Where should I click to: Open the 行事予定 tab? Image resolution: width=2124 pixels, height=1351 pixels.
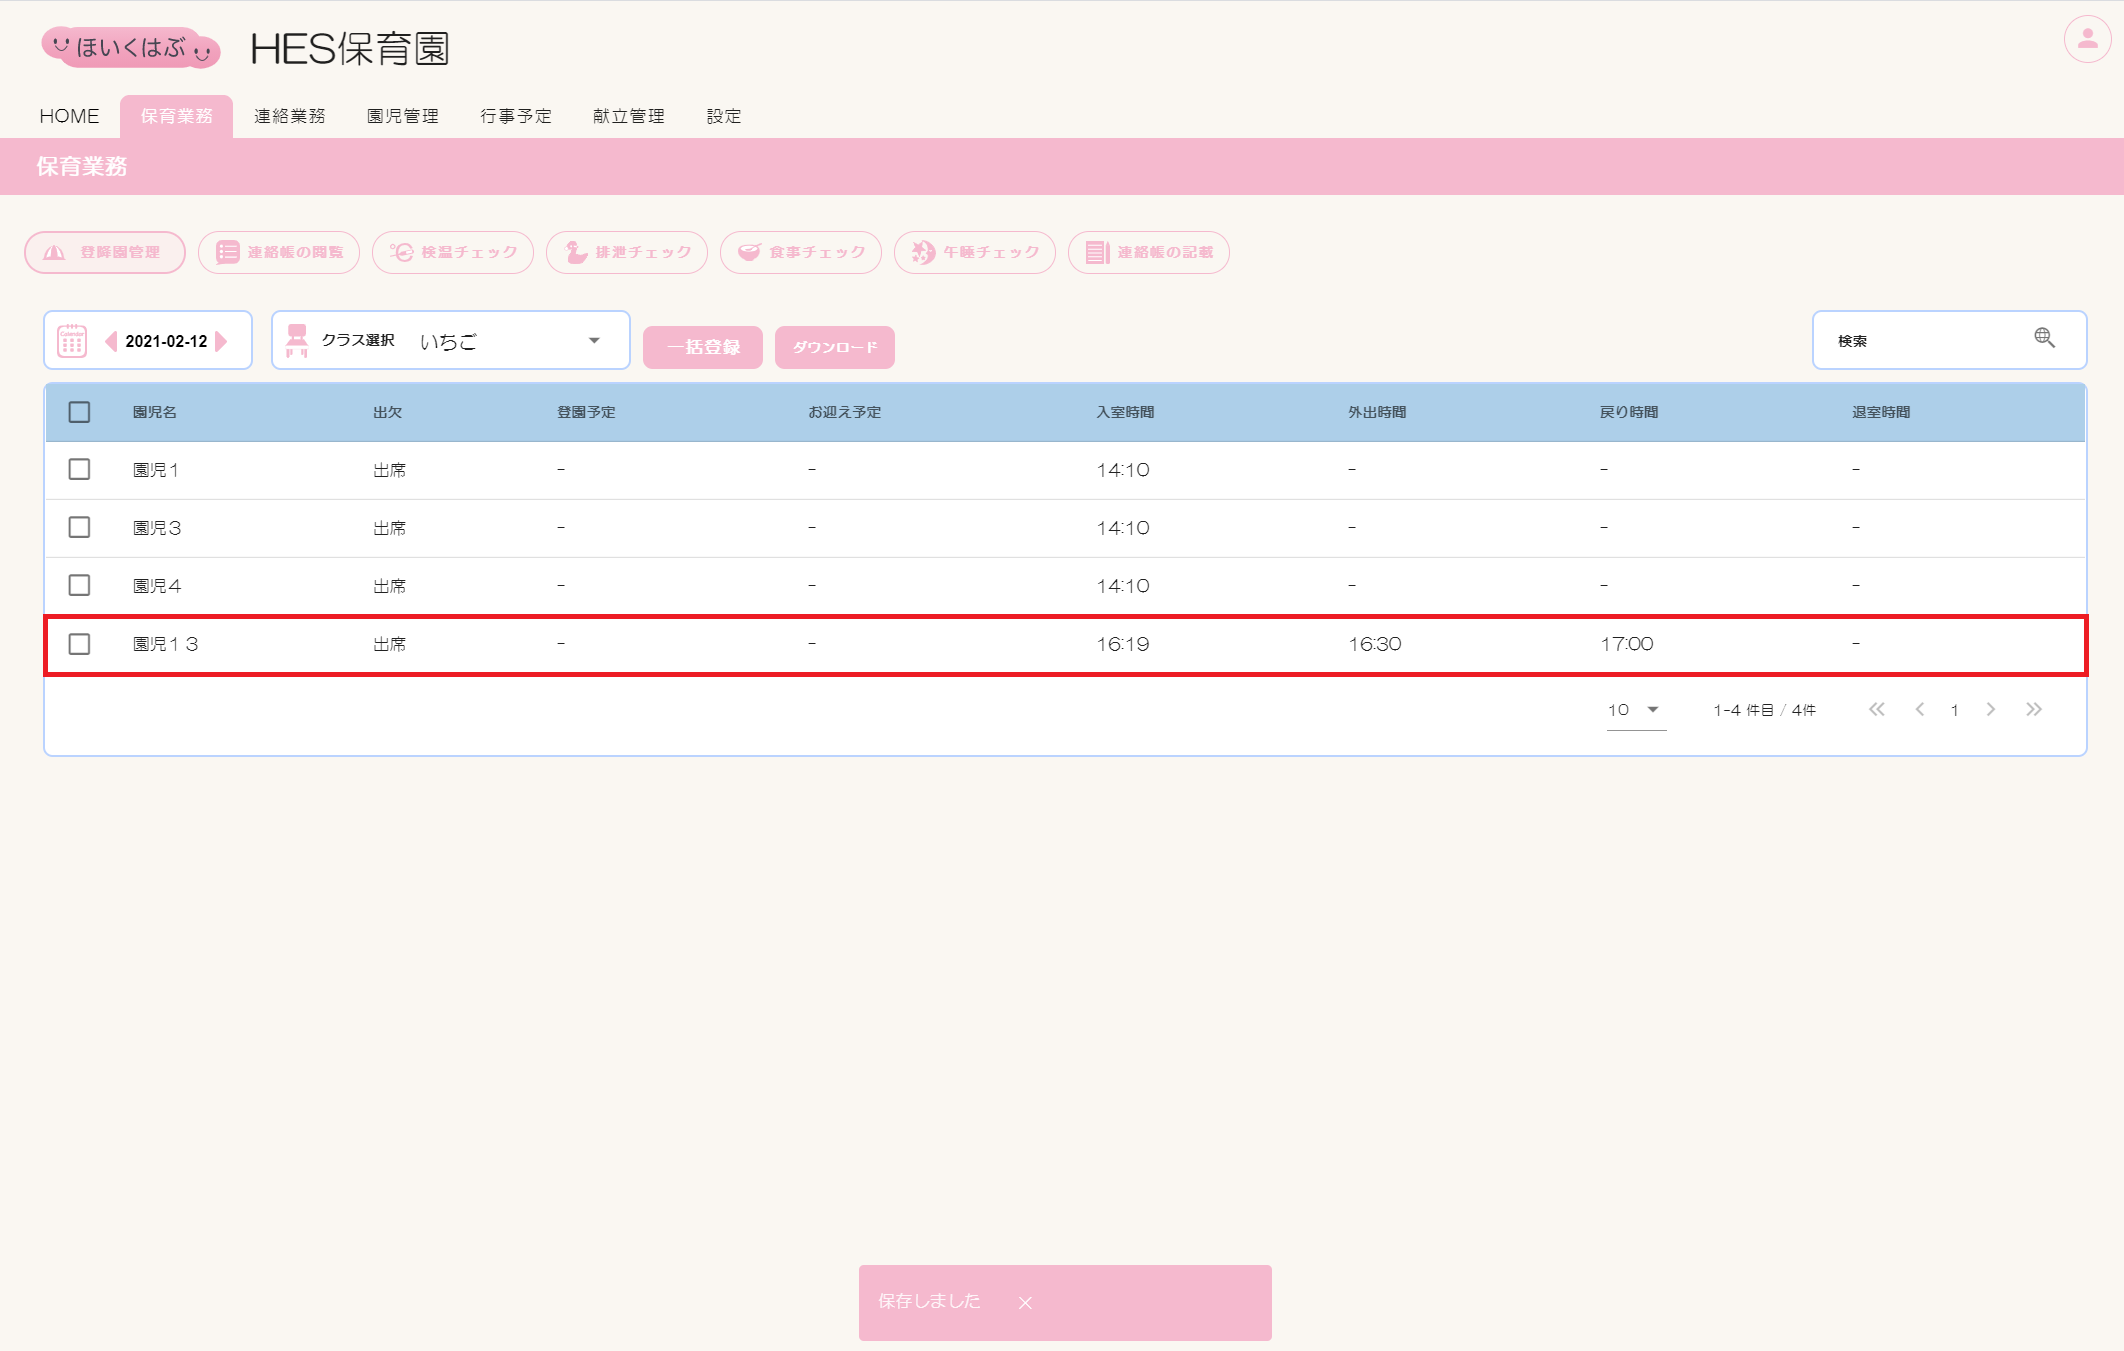516,116
